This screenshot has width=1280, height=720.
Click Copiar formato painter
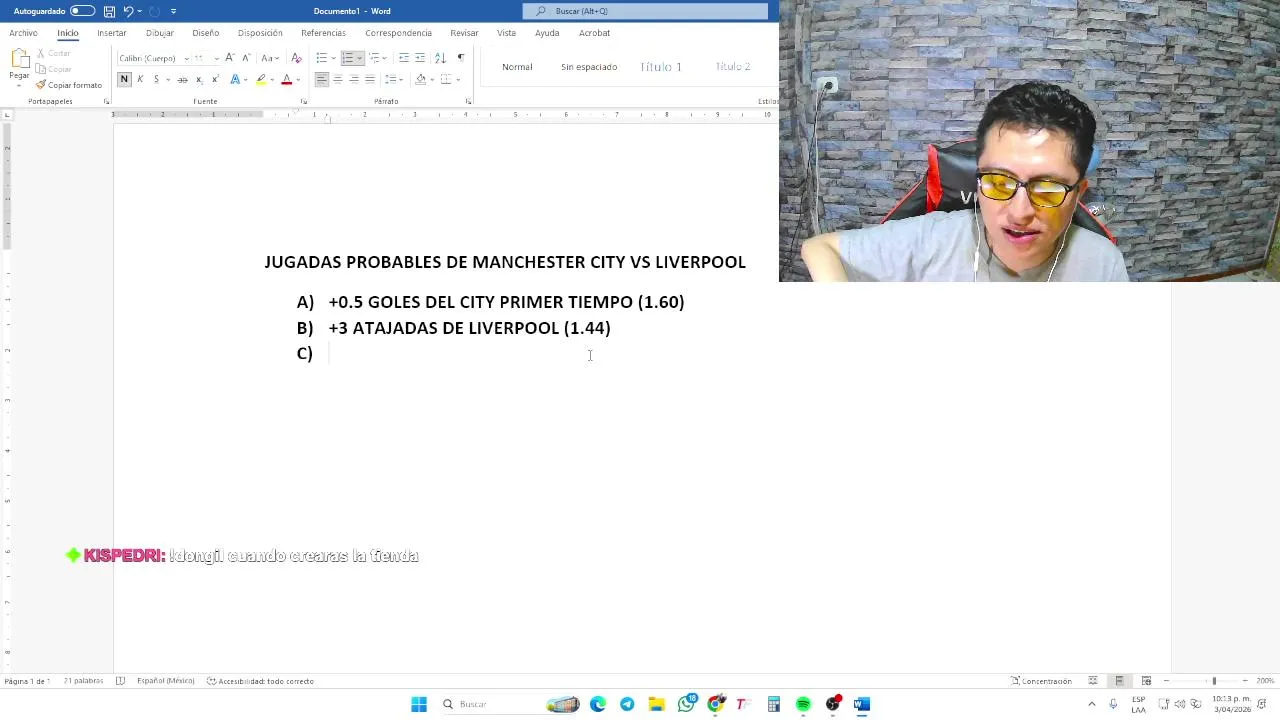pos(69,85)
